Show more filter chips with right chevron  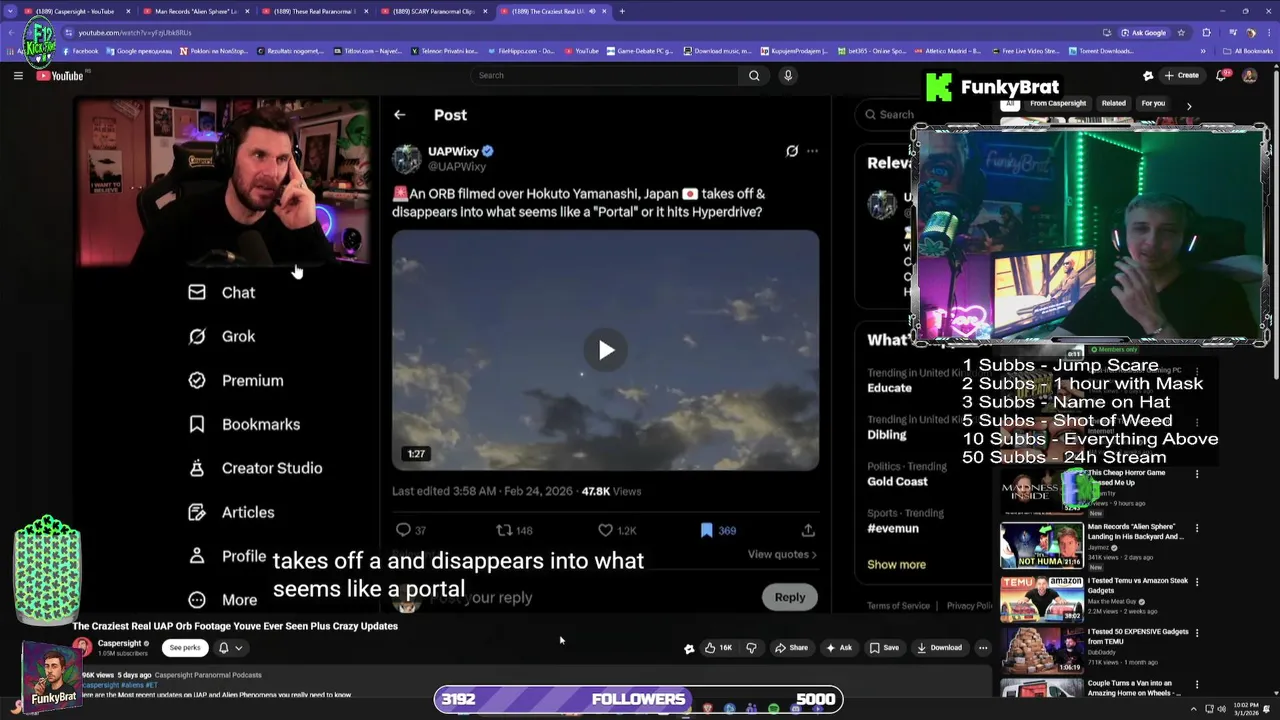point(1189,105)
